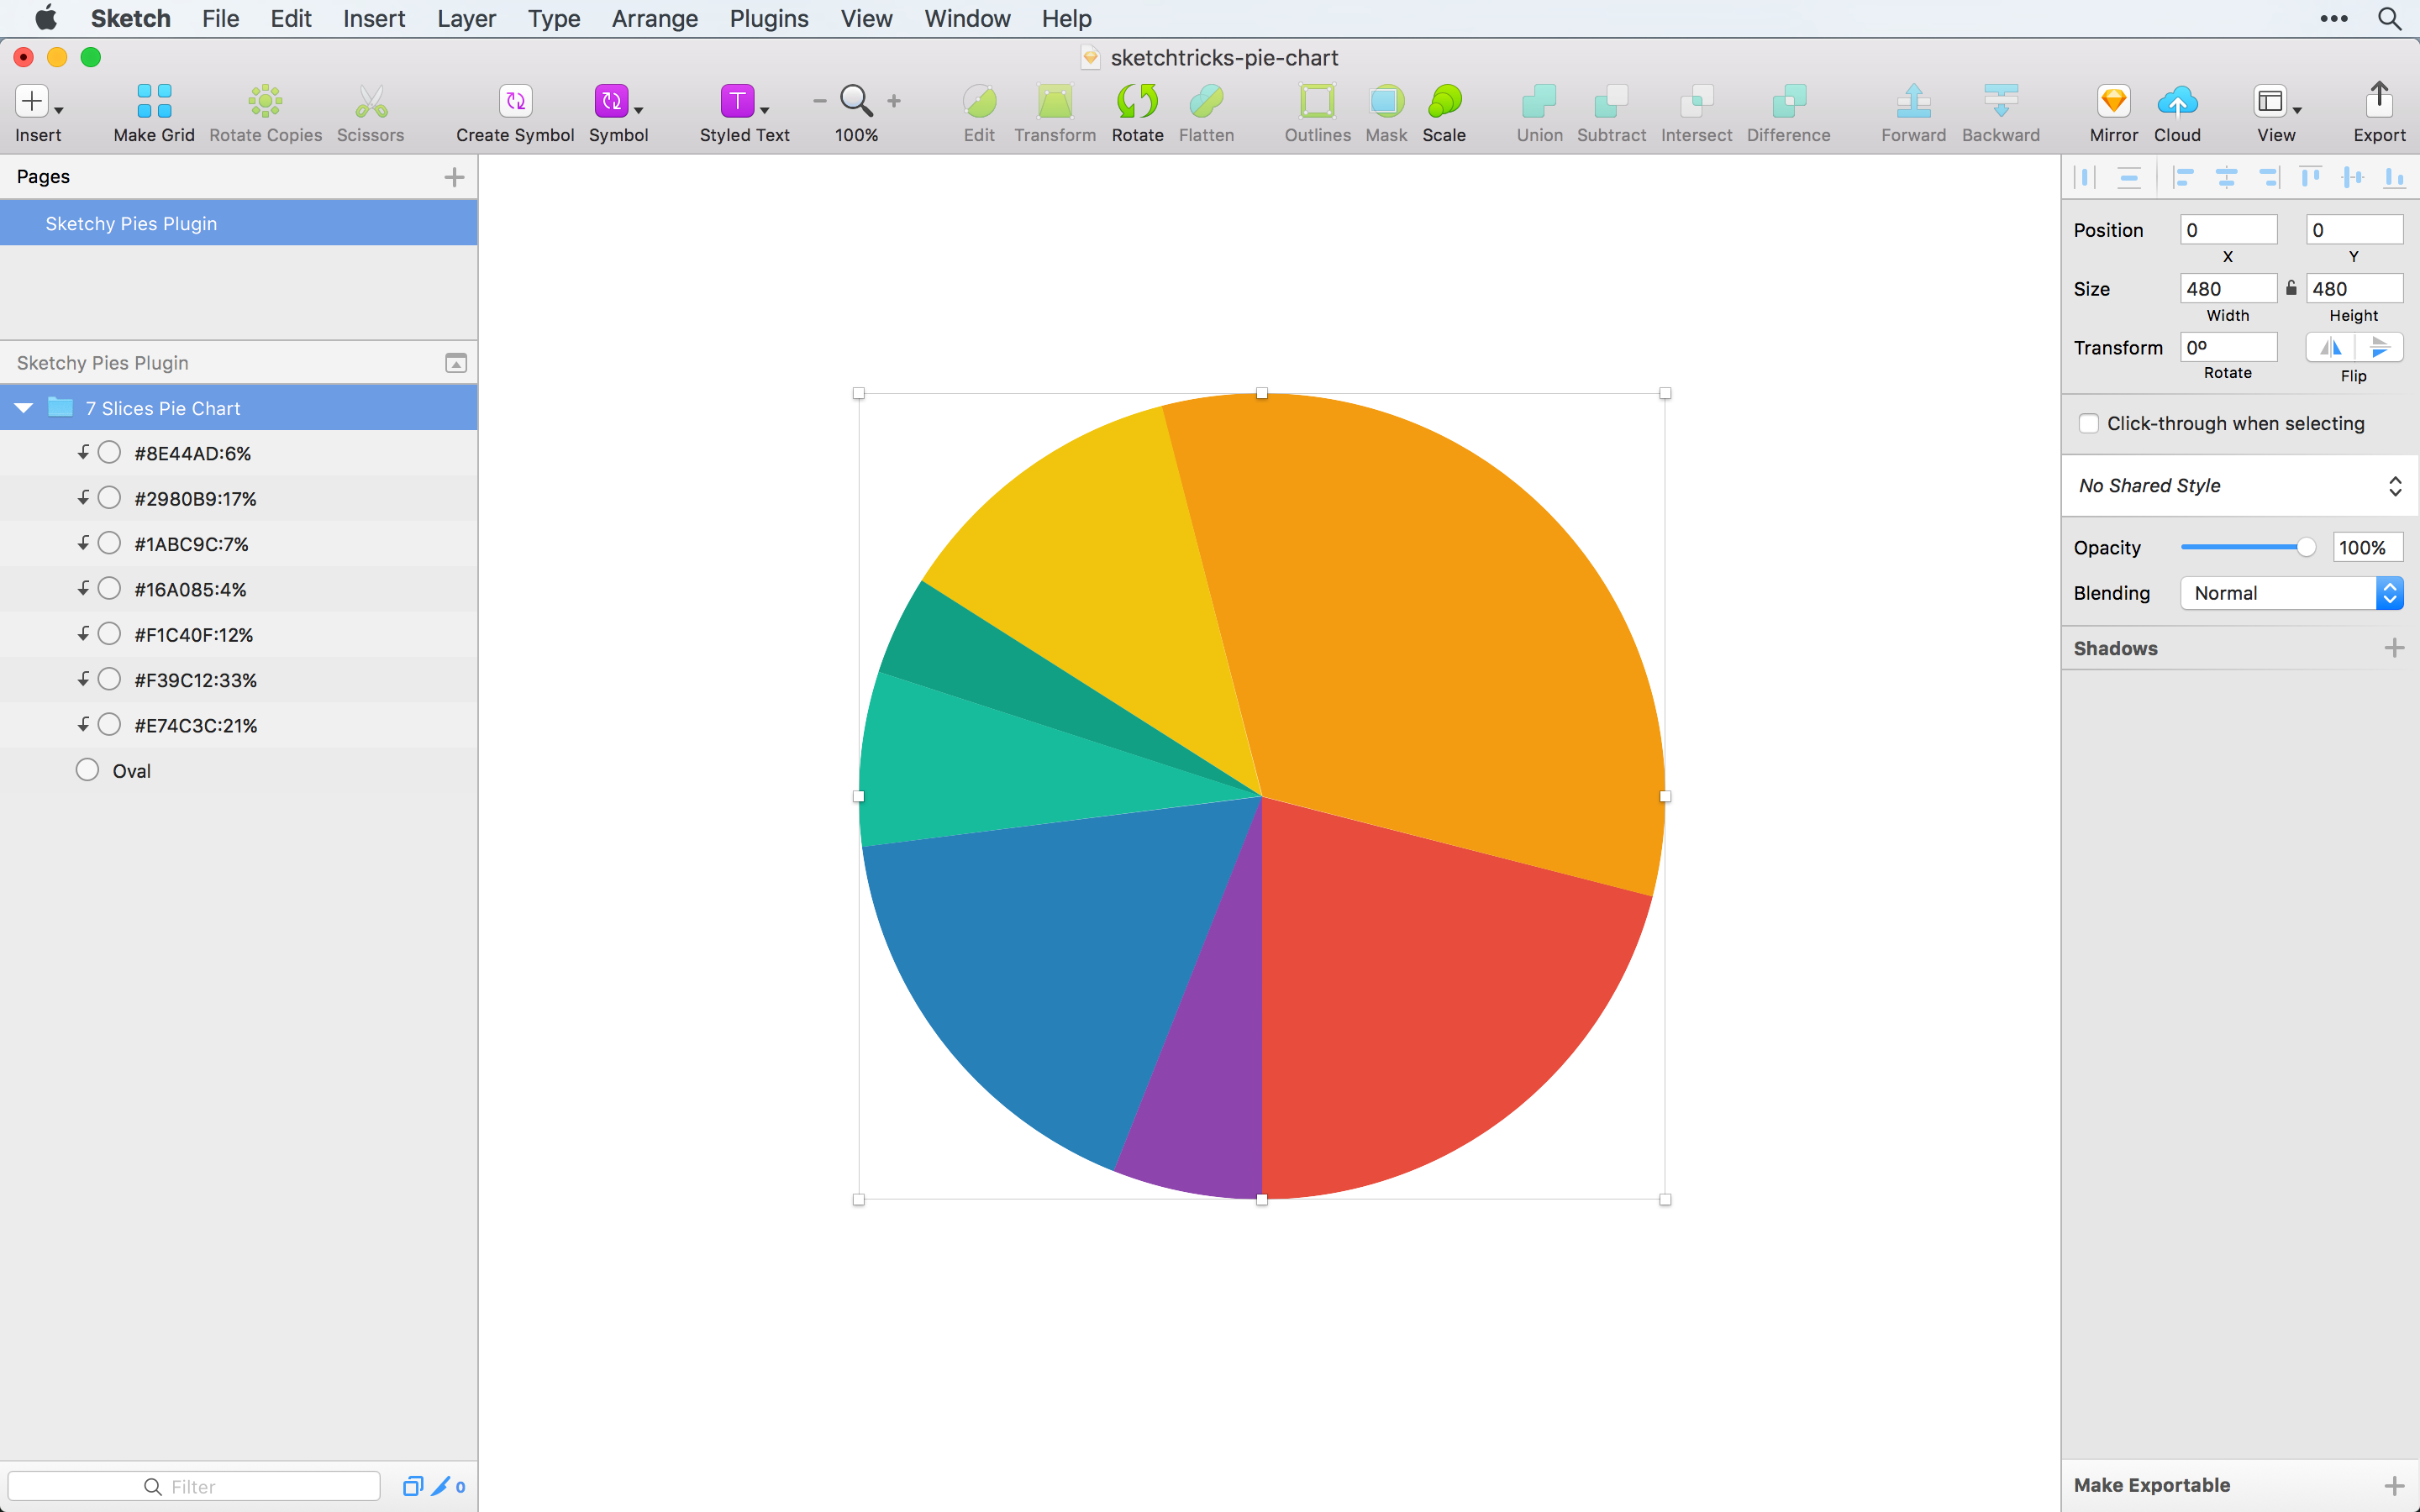
Task: Expand the 7 Slices Pie Chart group
Action: coord(23,407)
